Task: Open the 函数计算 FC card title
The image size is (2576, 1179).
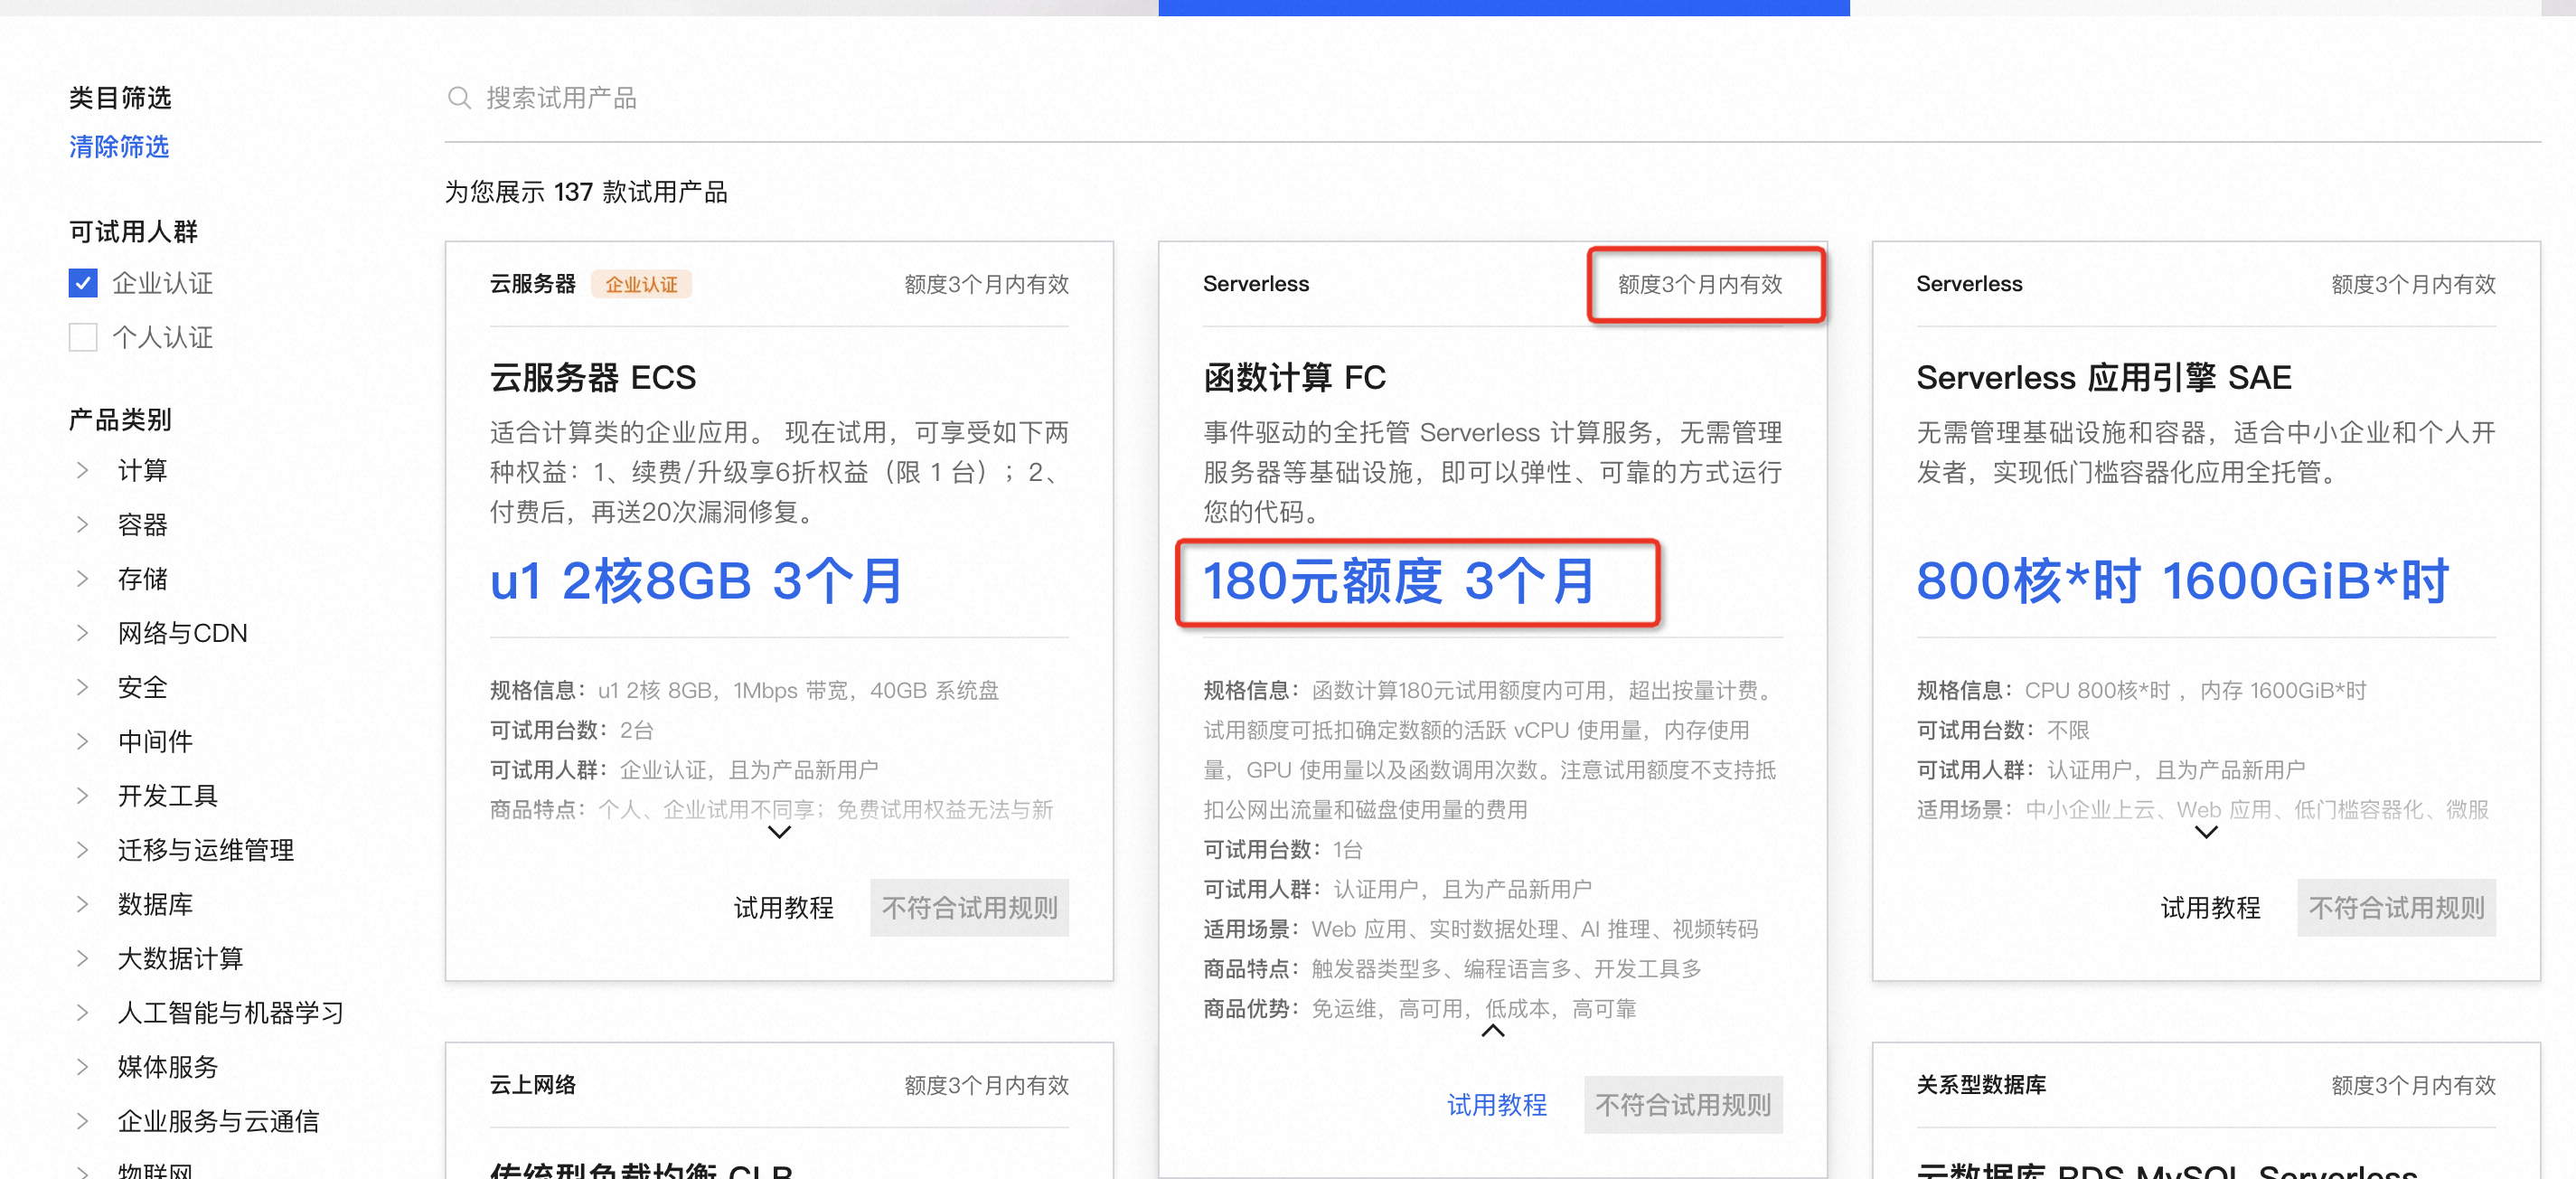Action: pos(1294,378)
